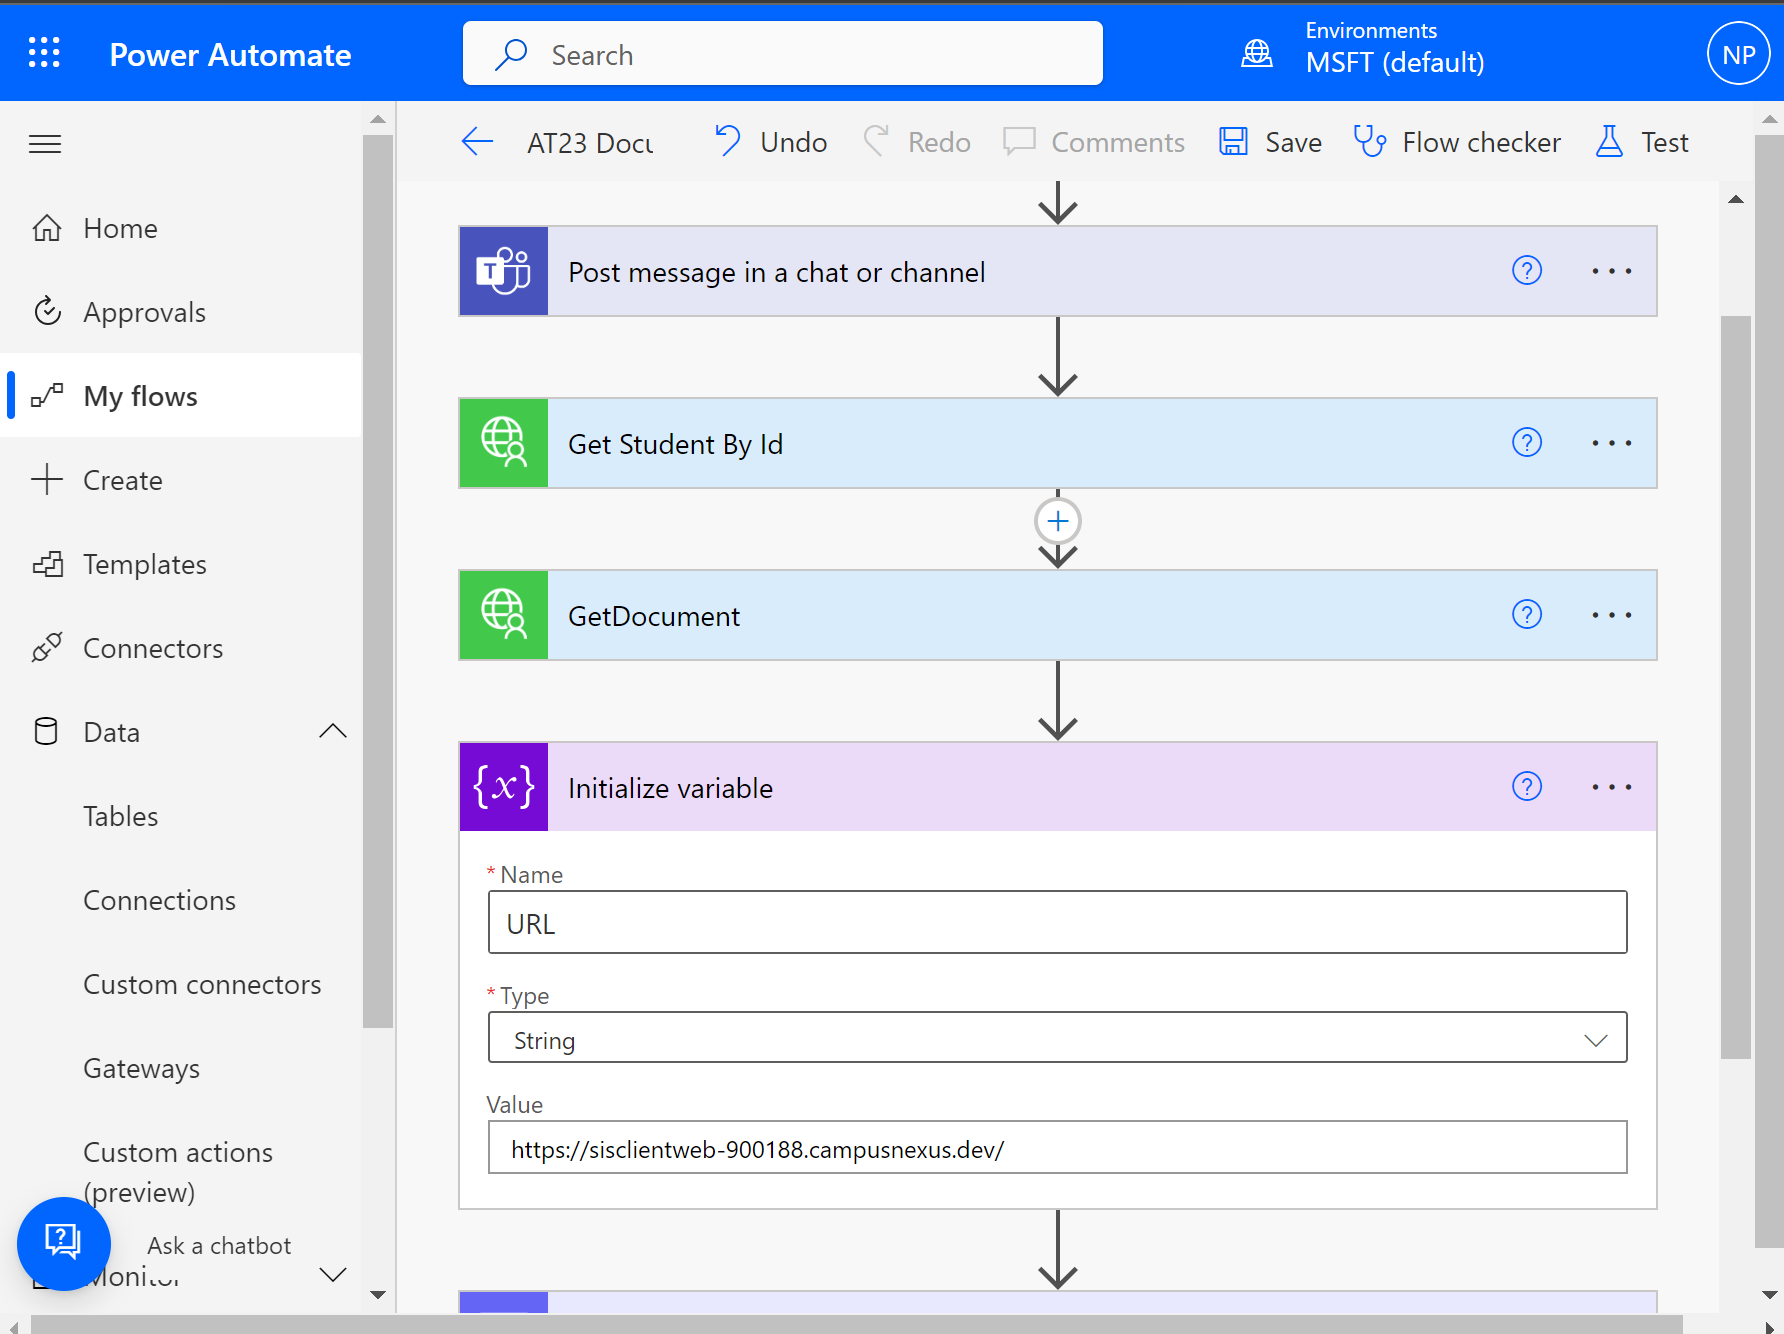Select My flows in sidebar
1784x1334 pixels.
tap(182, 396)
